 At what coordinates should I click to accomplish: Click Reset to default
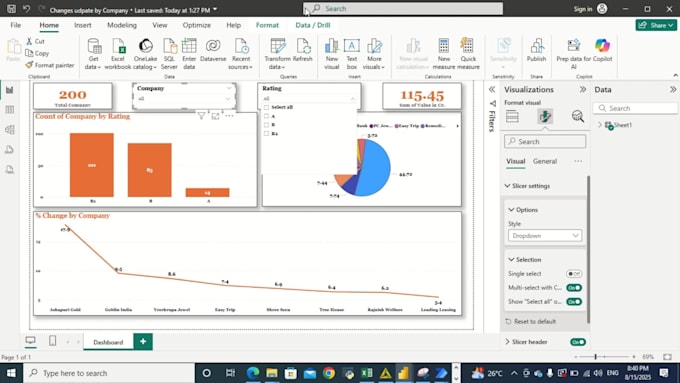(531, 321)
